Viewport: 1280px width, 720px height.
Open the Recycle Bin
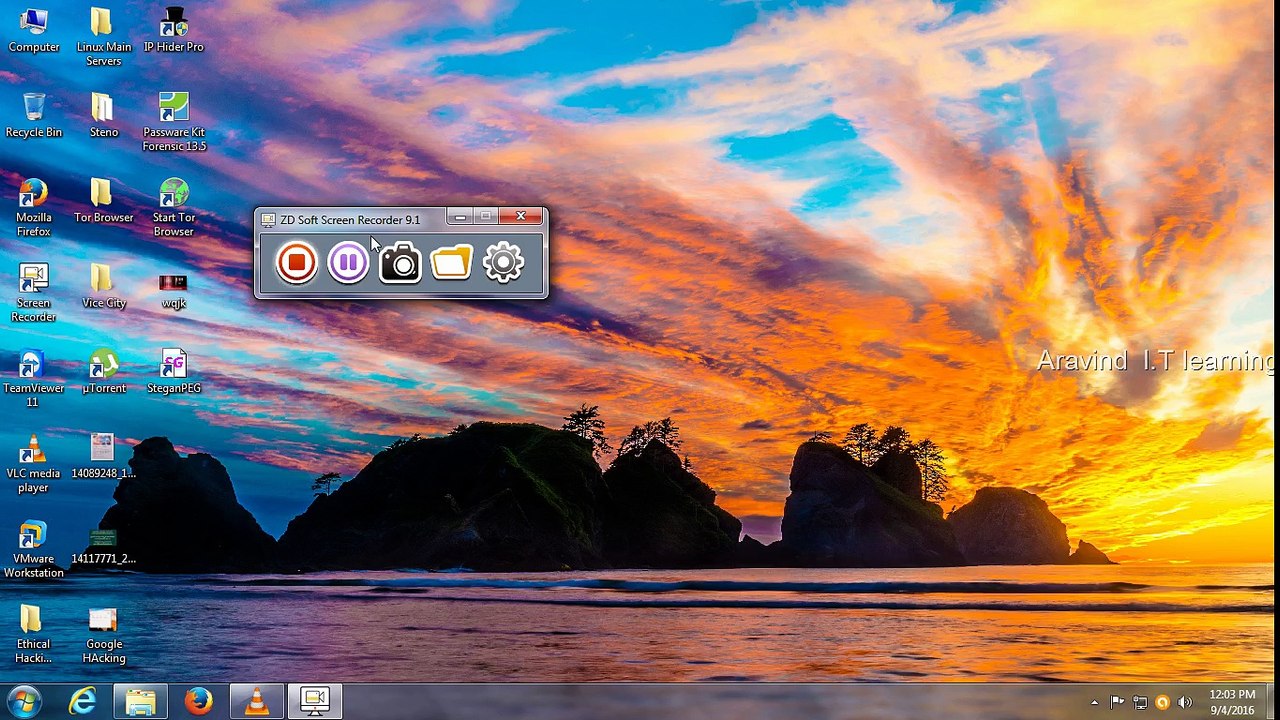[34, 115]
